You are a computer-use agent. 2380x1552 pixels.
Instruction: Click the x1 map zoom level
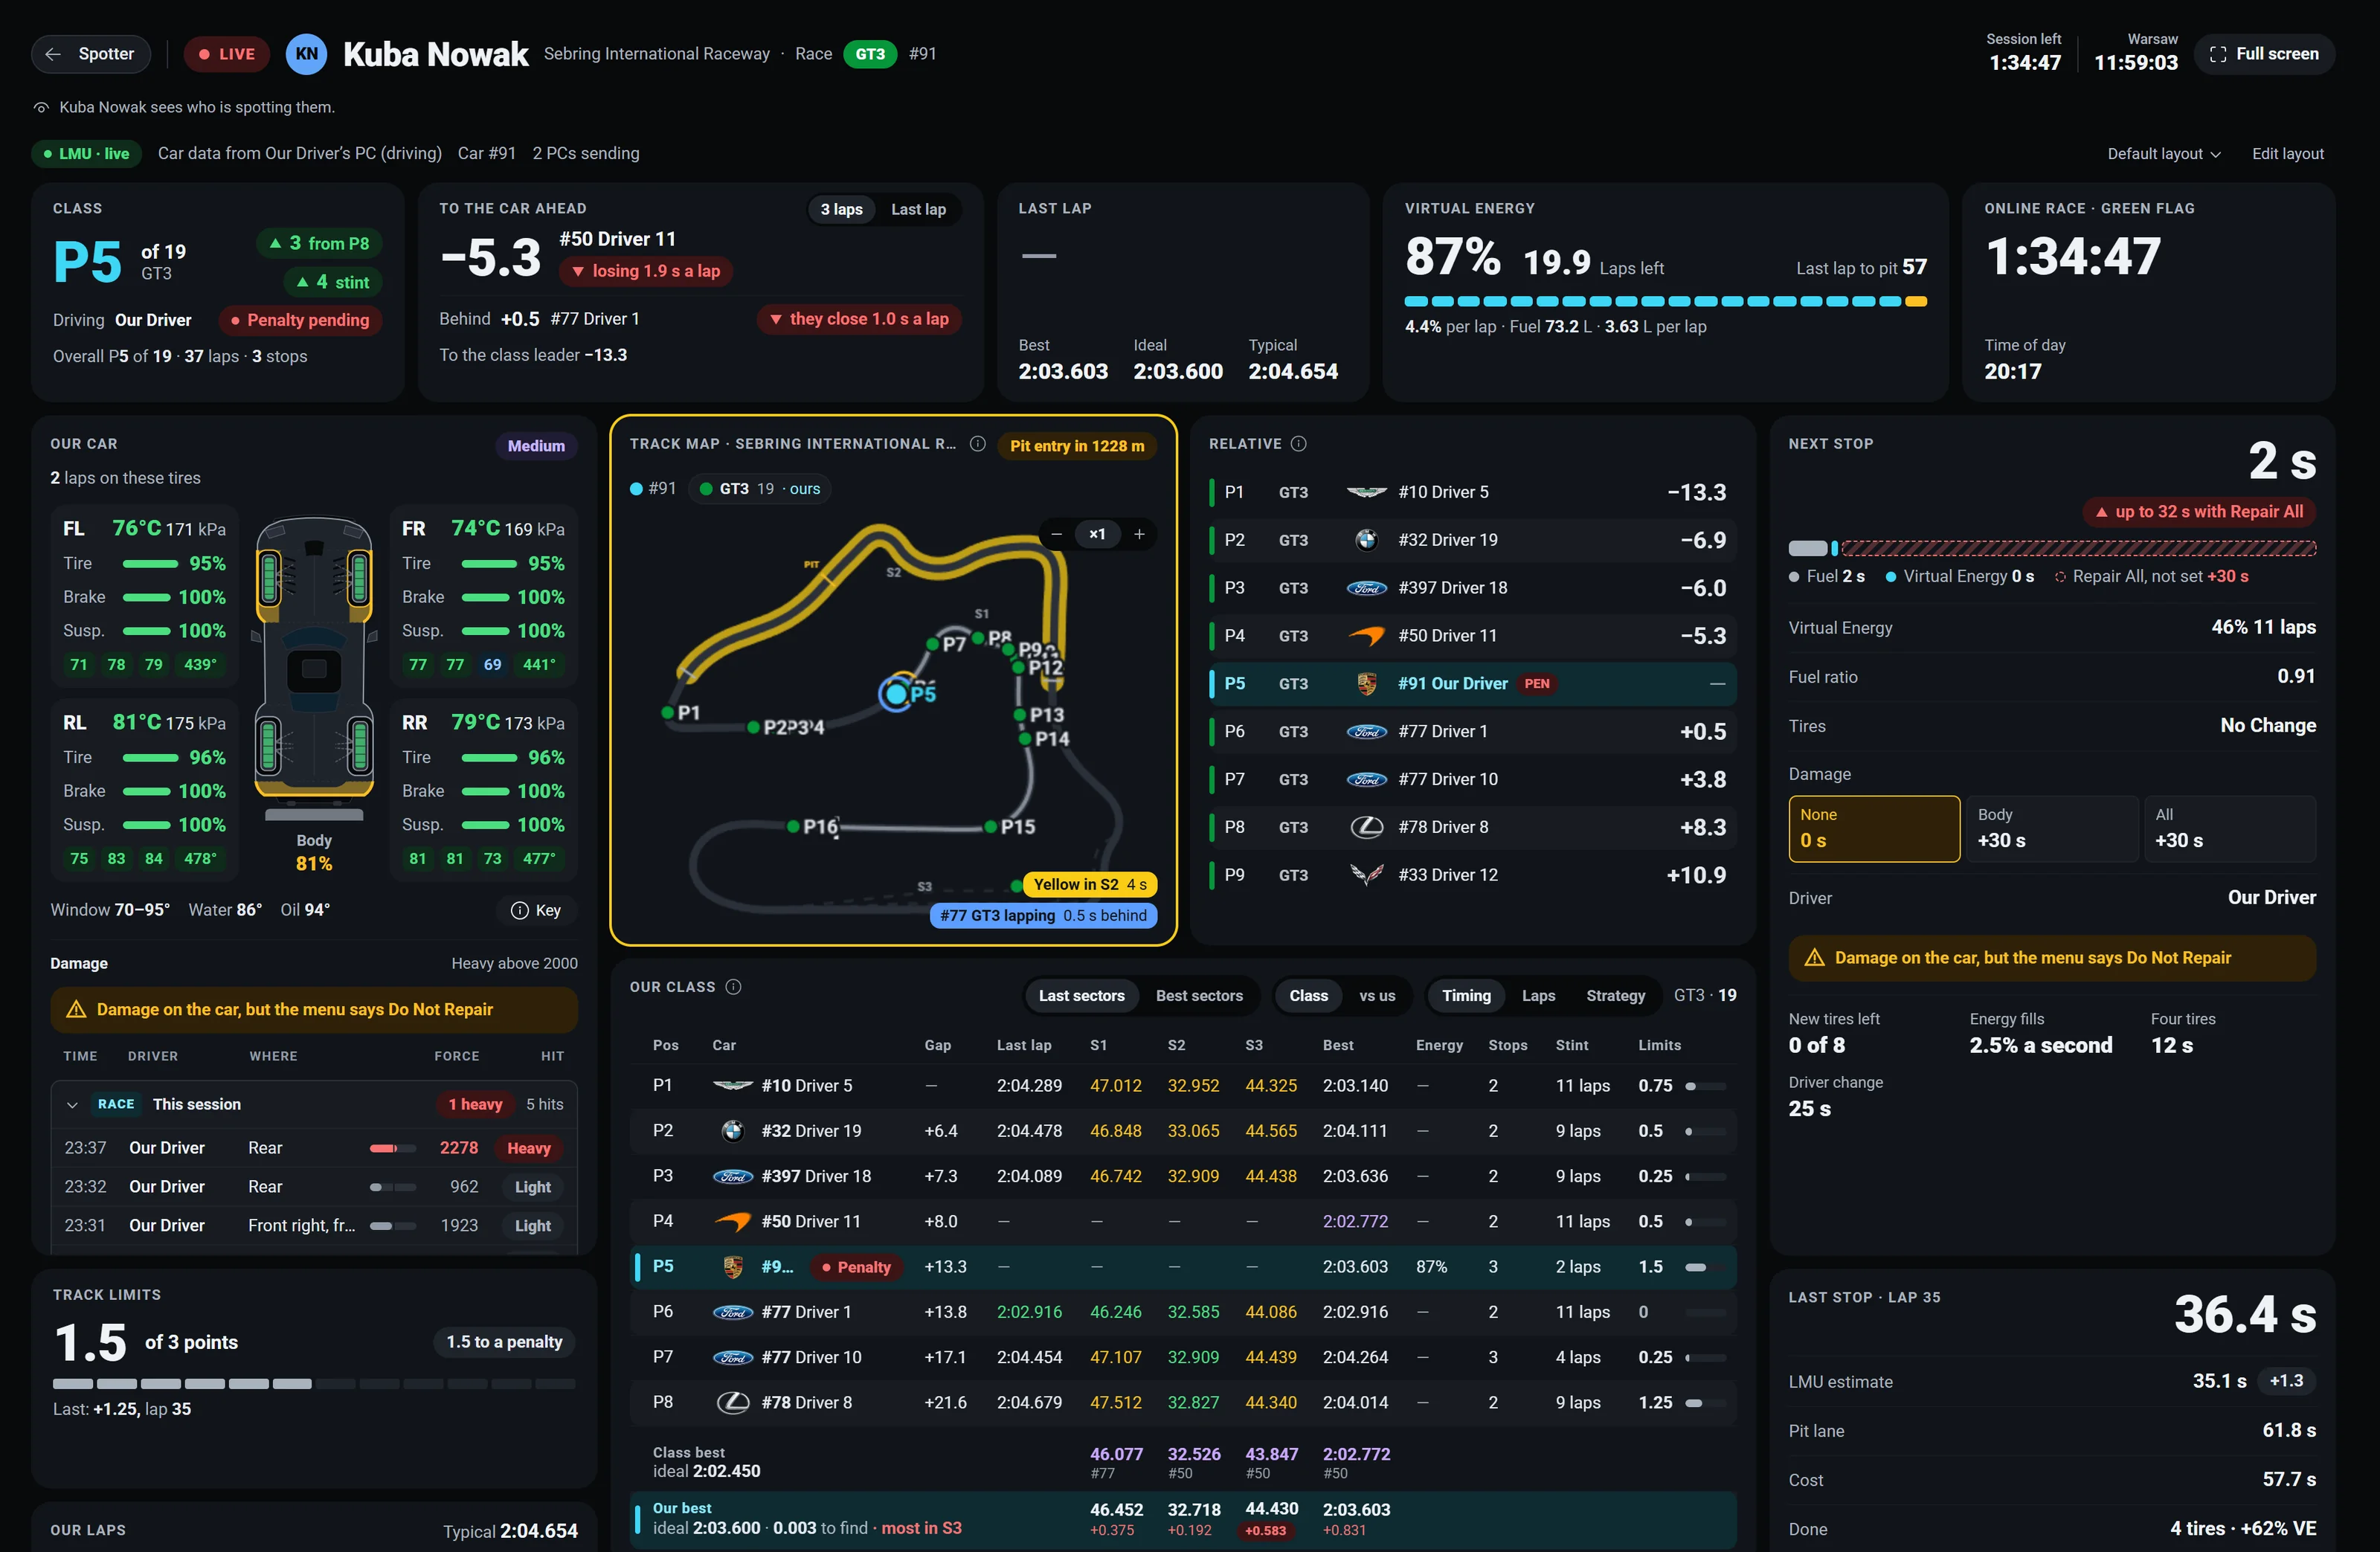pos(1097,534)
